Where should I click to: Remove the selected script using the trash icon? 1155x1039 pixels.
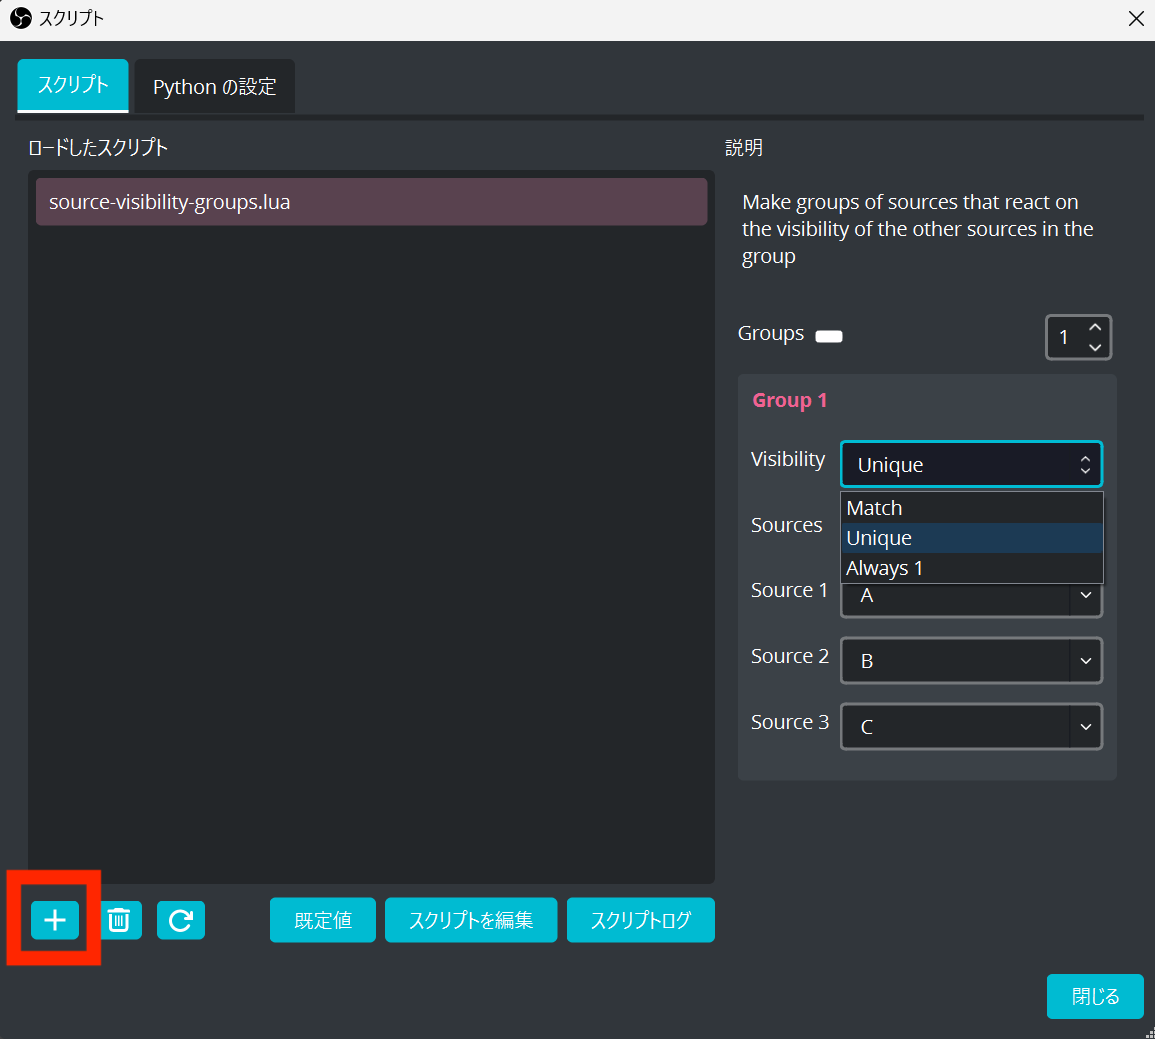(x=119, y=920)
